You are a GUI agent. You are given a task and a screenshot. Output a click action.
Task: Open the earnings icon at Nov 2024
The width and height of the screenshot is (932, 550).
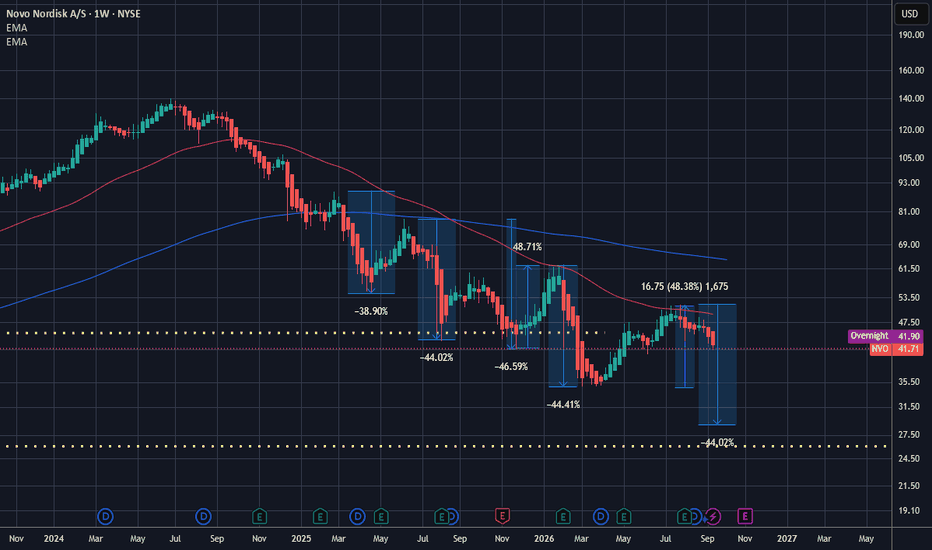click(x=259, y=516)
